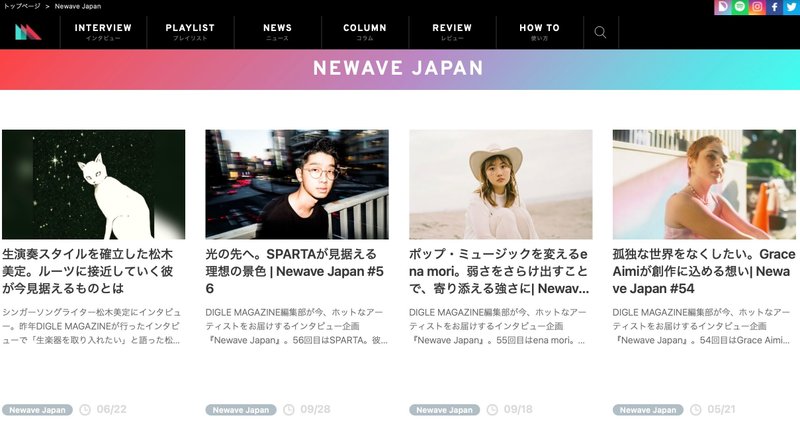Select the NEWS navigation item

[278, 32]
